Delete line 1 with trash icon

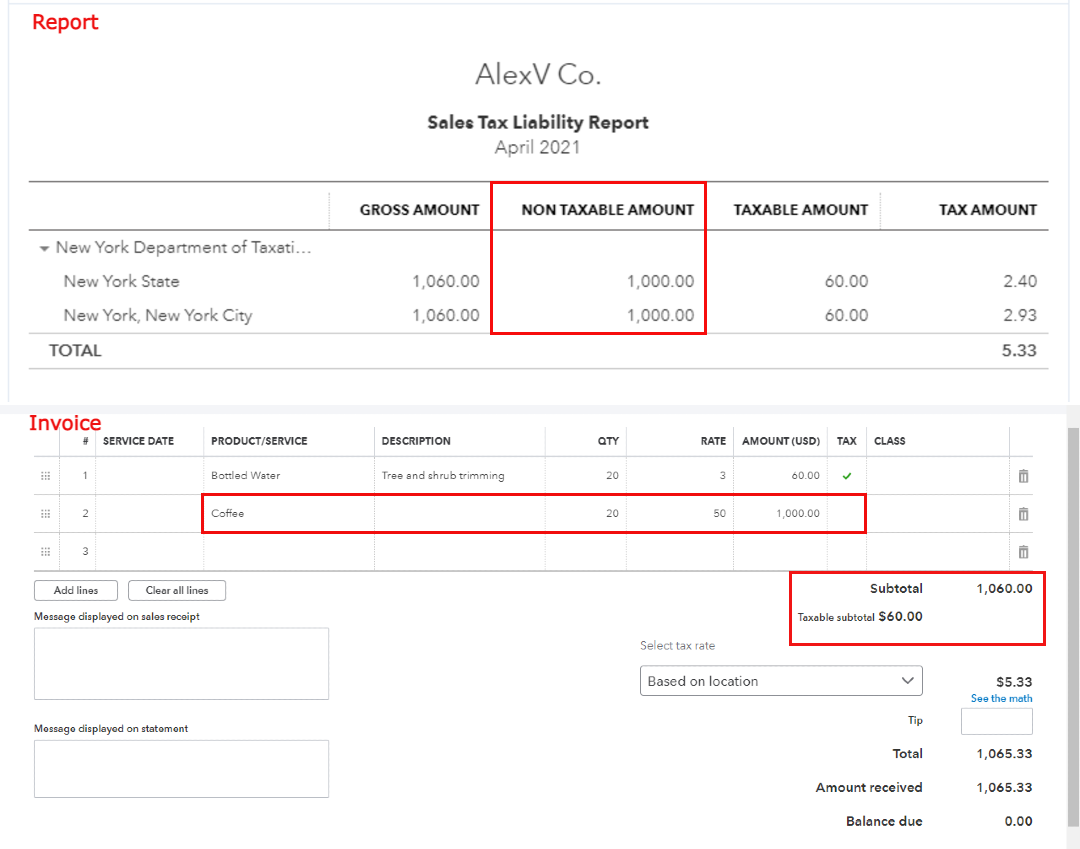(1023, 476)
